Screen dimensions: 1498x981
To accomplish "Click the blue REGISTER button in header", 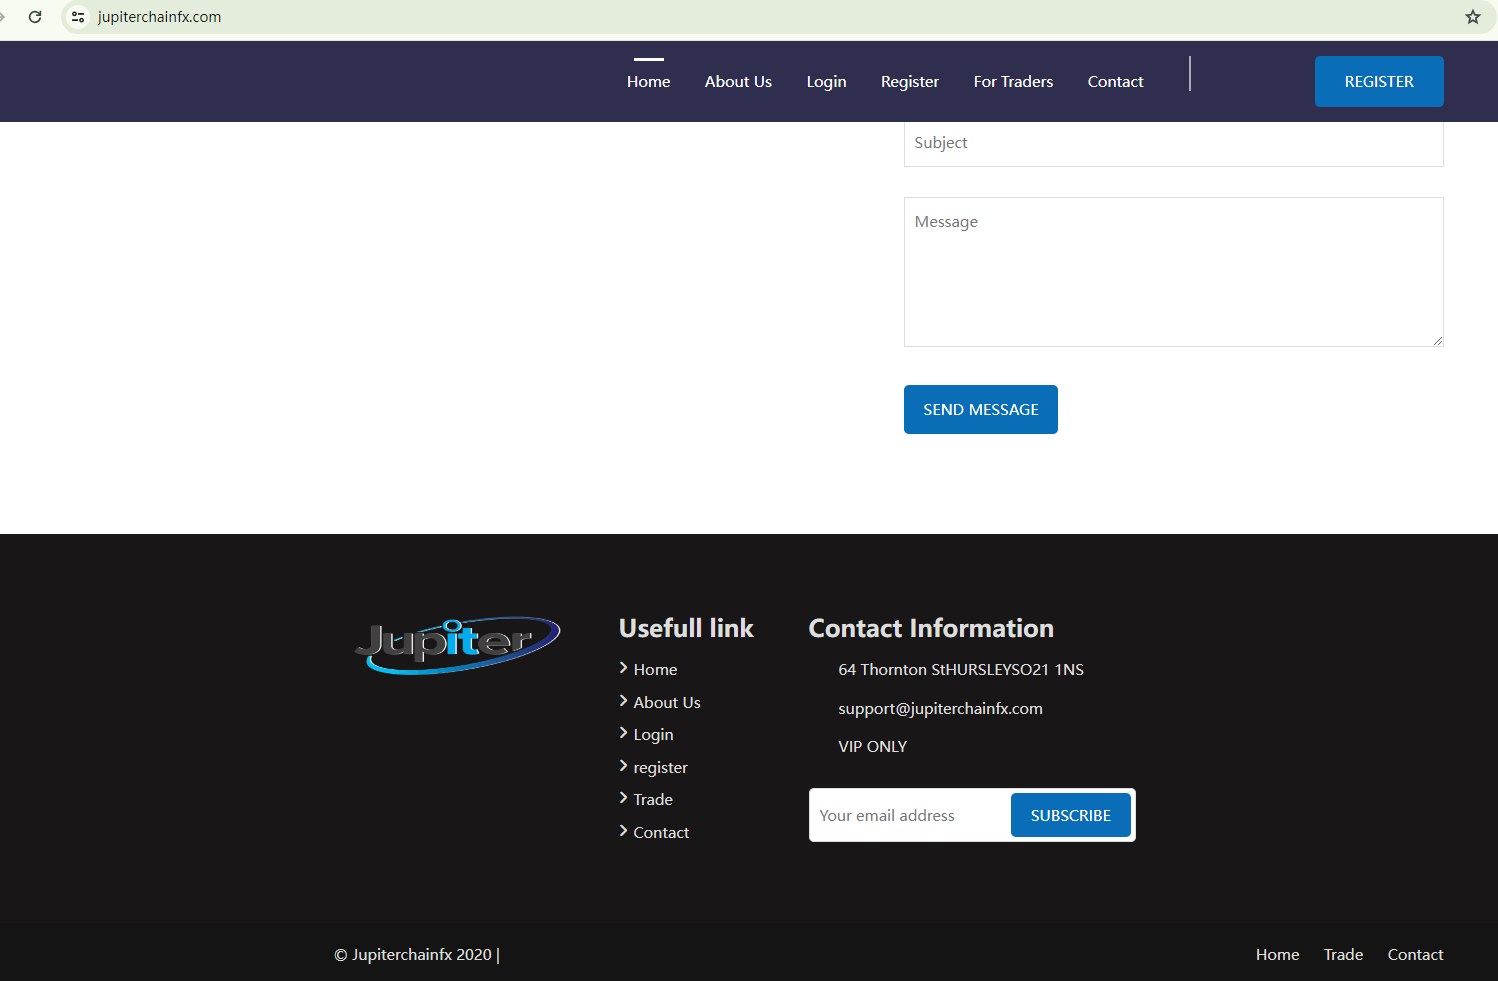I will click(x=1379, y=81).
